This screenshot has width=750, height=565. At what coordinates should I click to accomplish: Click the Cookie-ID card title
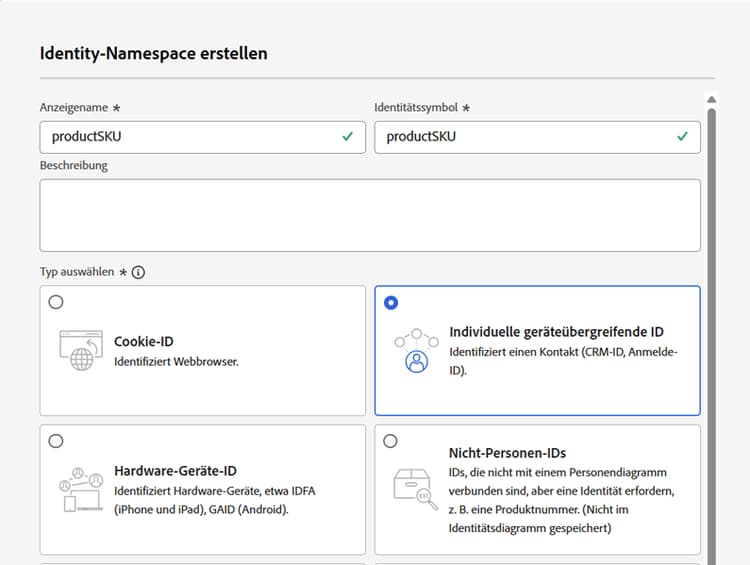(144, 342)
